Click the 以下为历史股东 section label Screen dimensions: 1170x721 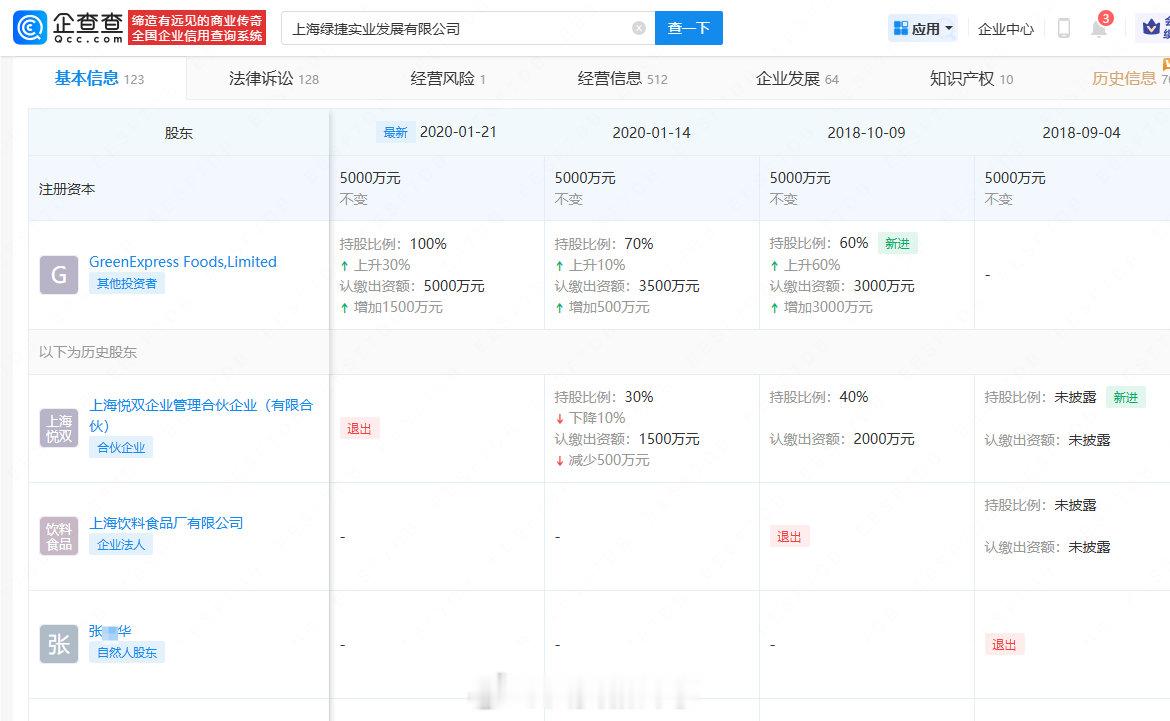[88, 352]
